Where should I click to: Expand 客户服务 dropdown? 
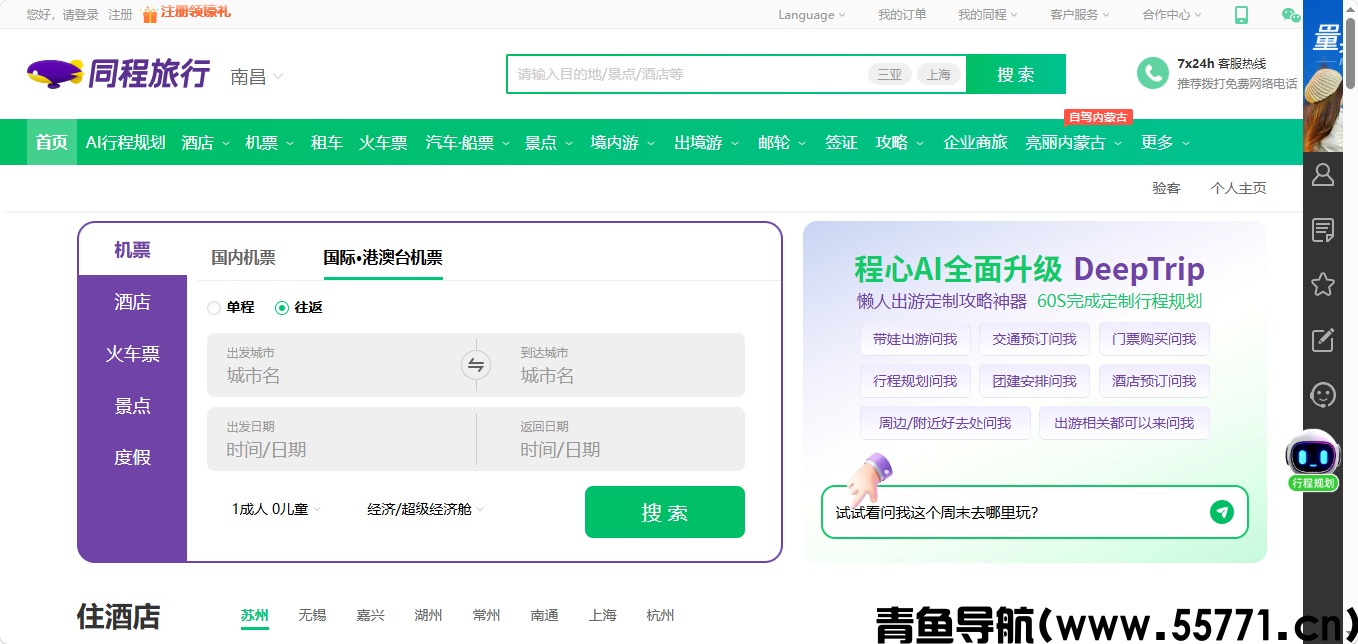1080,15
